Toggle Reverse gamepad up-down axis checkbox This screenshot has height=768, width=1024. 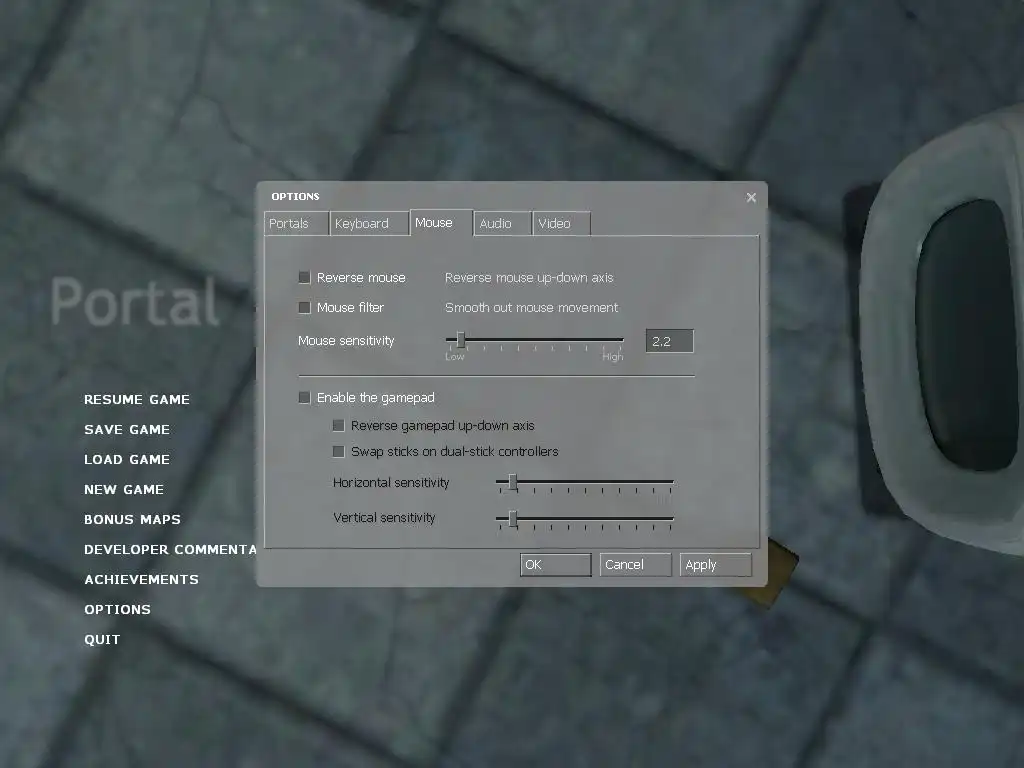click(338, 426)
